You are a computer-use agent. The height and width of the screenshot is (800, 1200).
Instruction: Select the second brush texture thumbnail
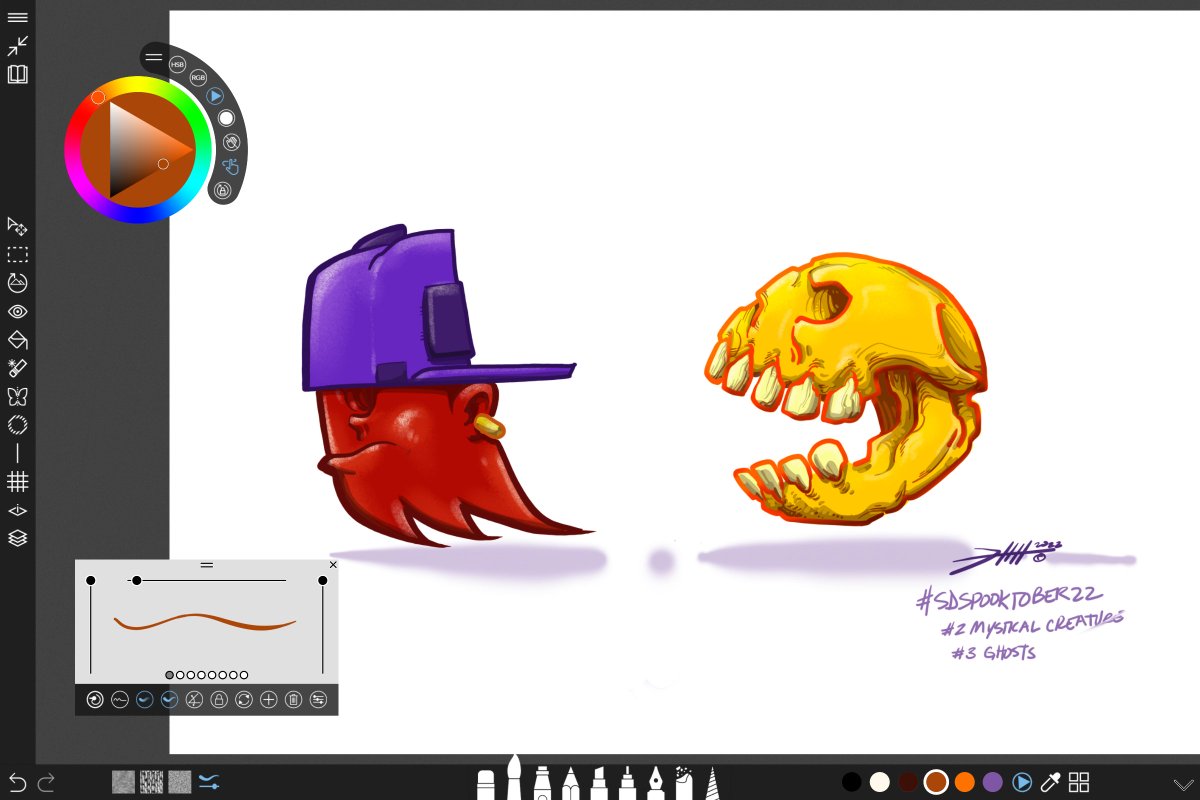coord(152,782)
